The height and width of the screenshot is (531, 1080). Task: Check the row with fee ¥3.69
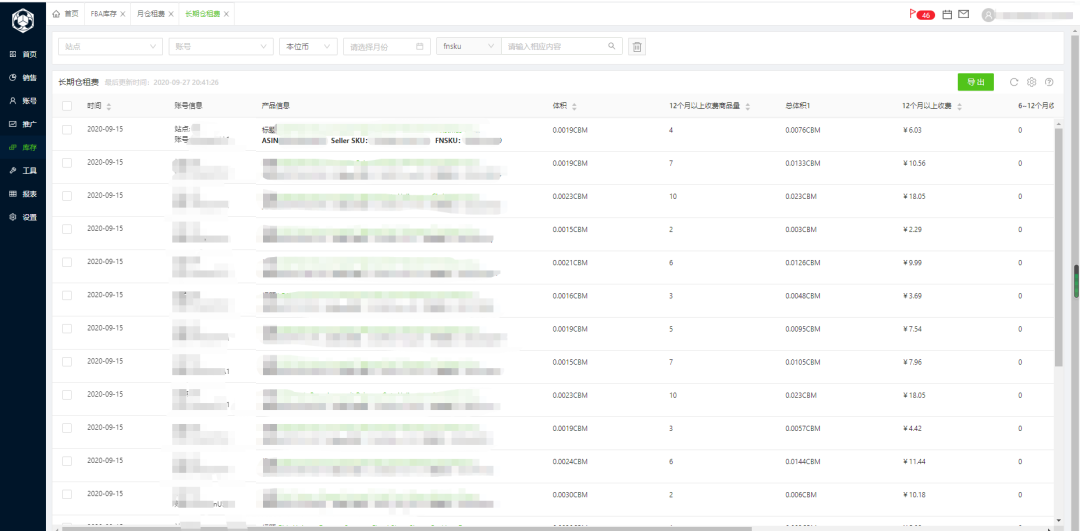(x=67, y=295)
